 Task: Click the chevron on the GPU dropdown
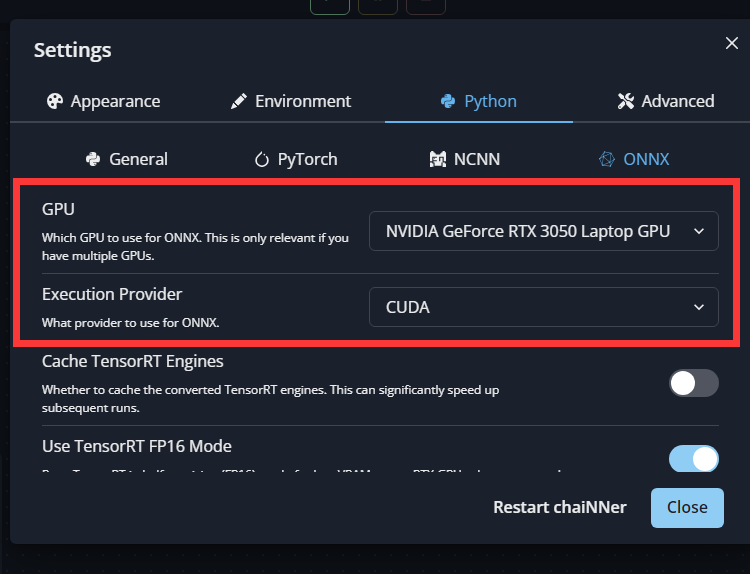[699, 232]
